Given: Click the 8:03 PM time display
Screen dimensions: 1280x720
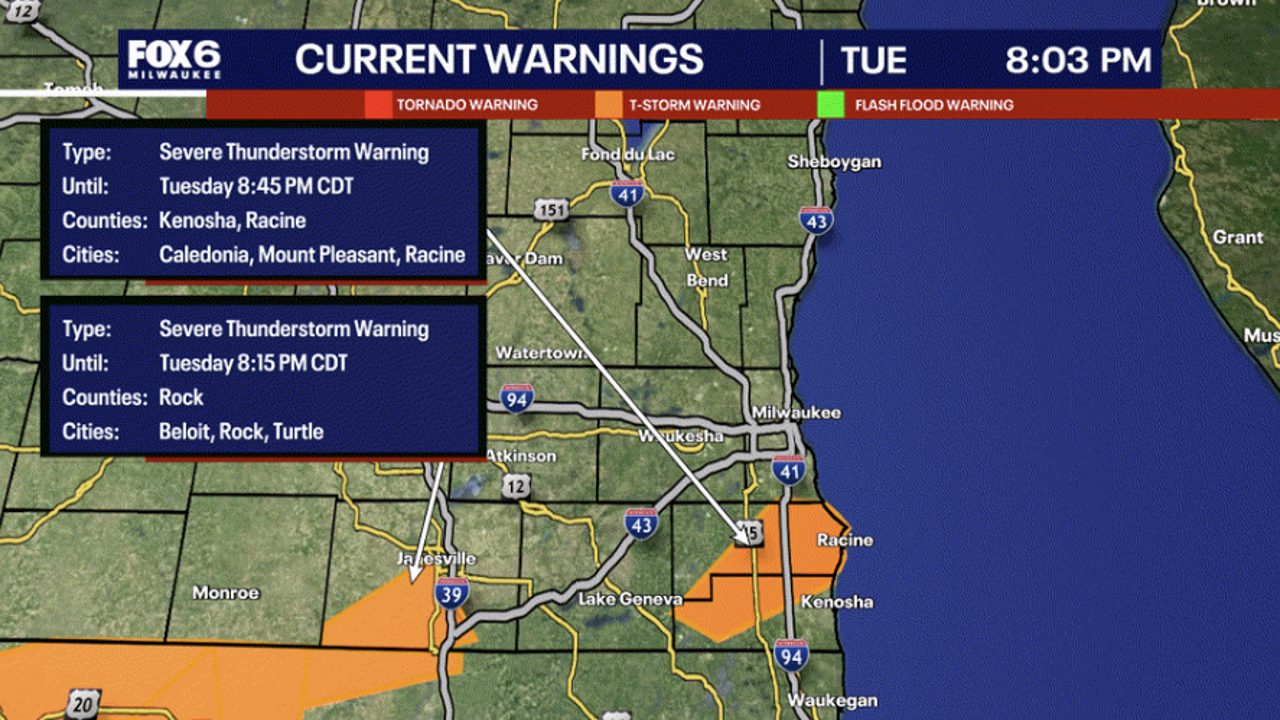Looking at the screenshot, I should tap(1078, 61).
